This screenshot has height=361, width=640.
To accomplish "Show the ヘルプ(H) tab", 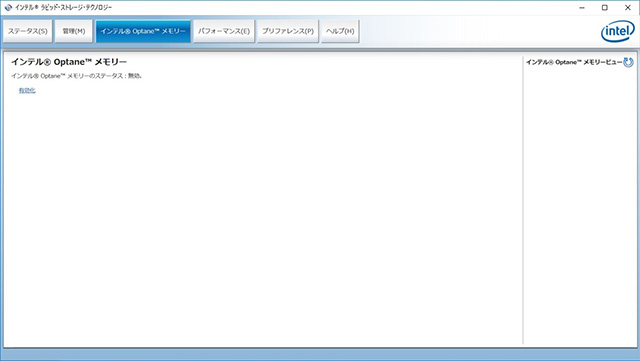I will click(340, 31).
